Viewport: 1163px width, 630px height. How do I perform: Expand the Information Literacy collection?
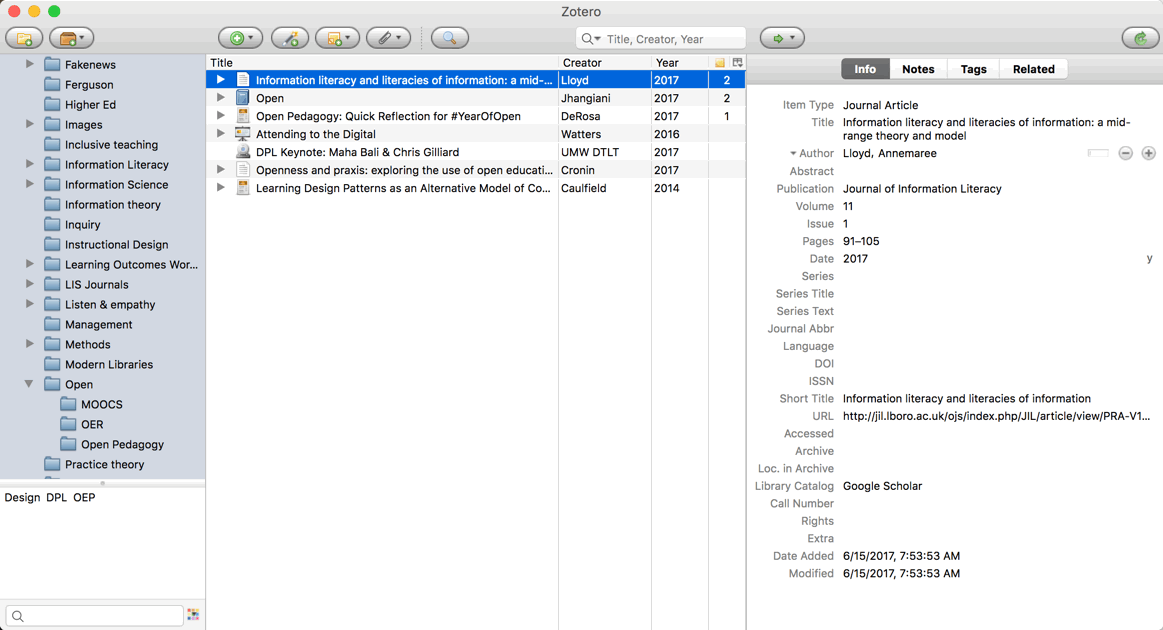(29, 164)
